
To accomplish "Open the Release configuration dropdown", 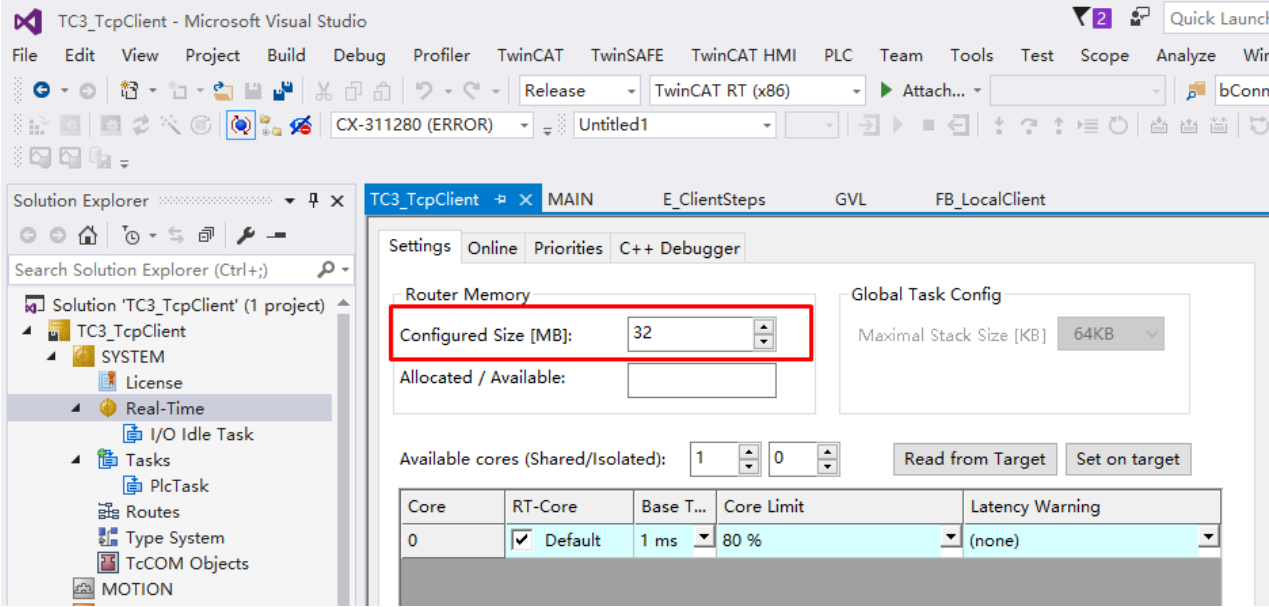I will coord(631,91).
